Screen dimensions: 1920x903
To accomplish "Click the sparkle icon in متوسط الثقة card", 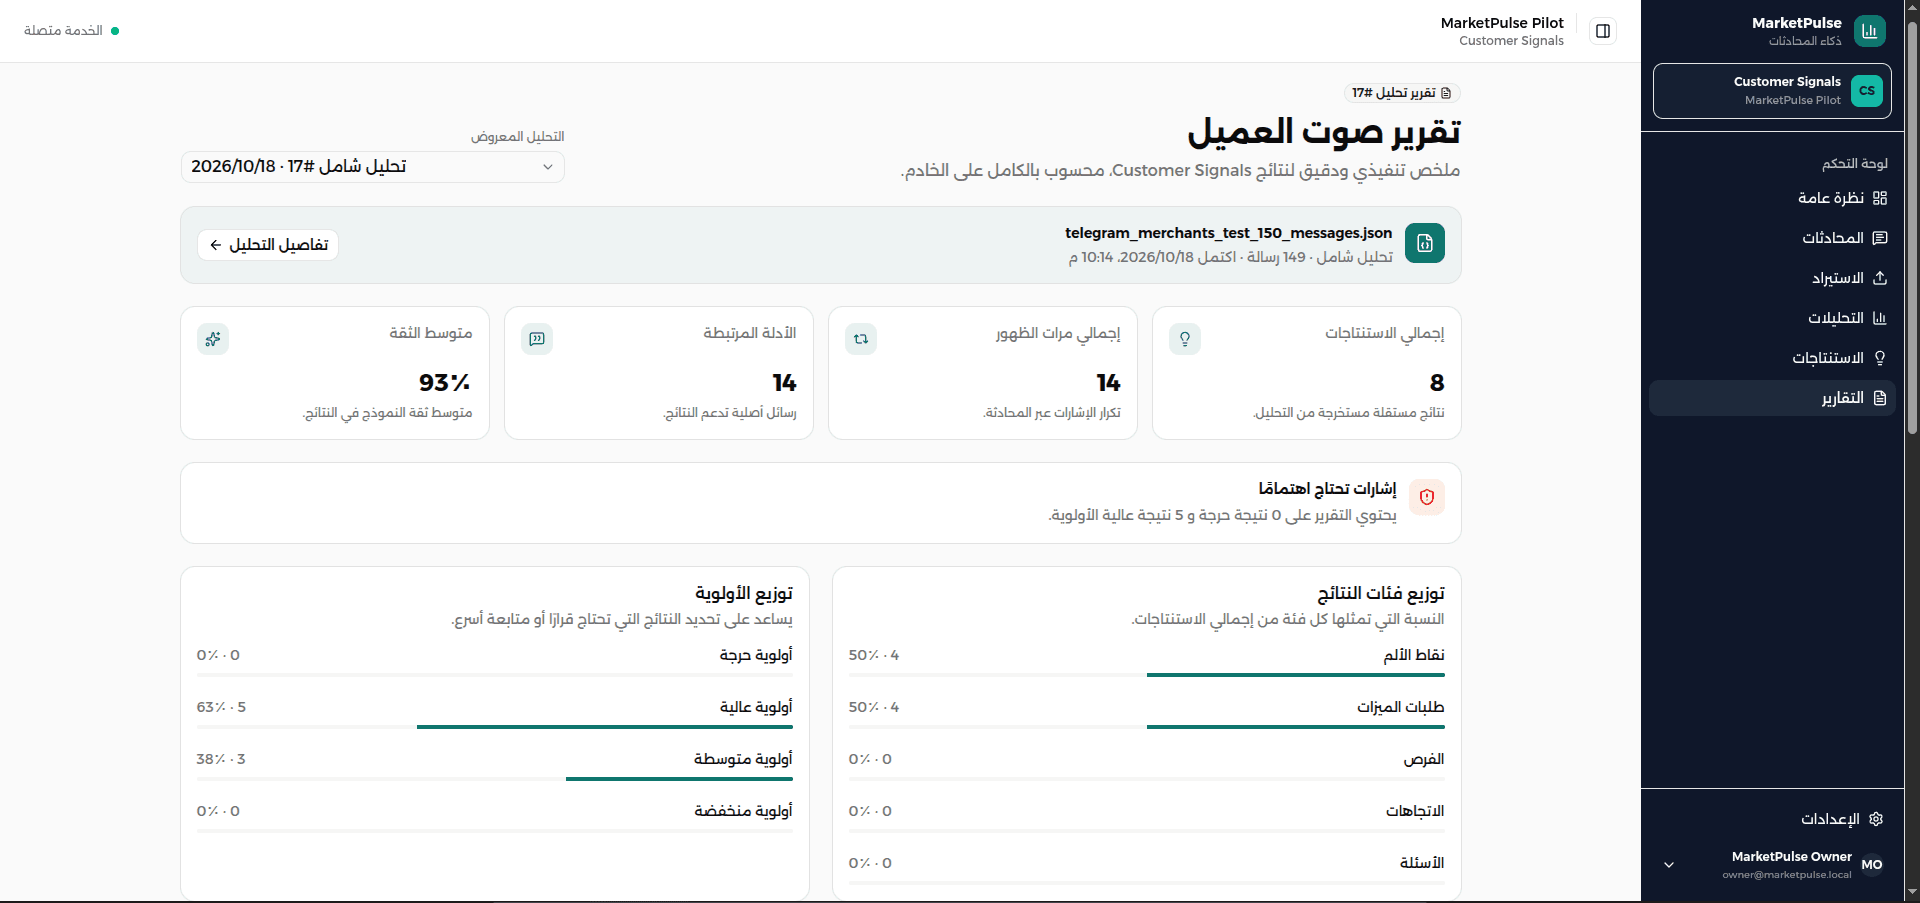I will (x=213, y=339).
